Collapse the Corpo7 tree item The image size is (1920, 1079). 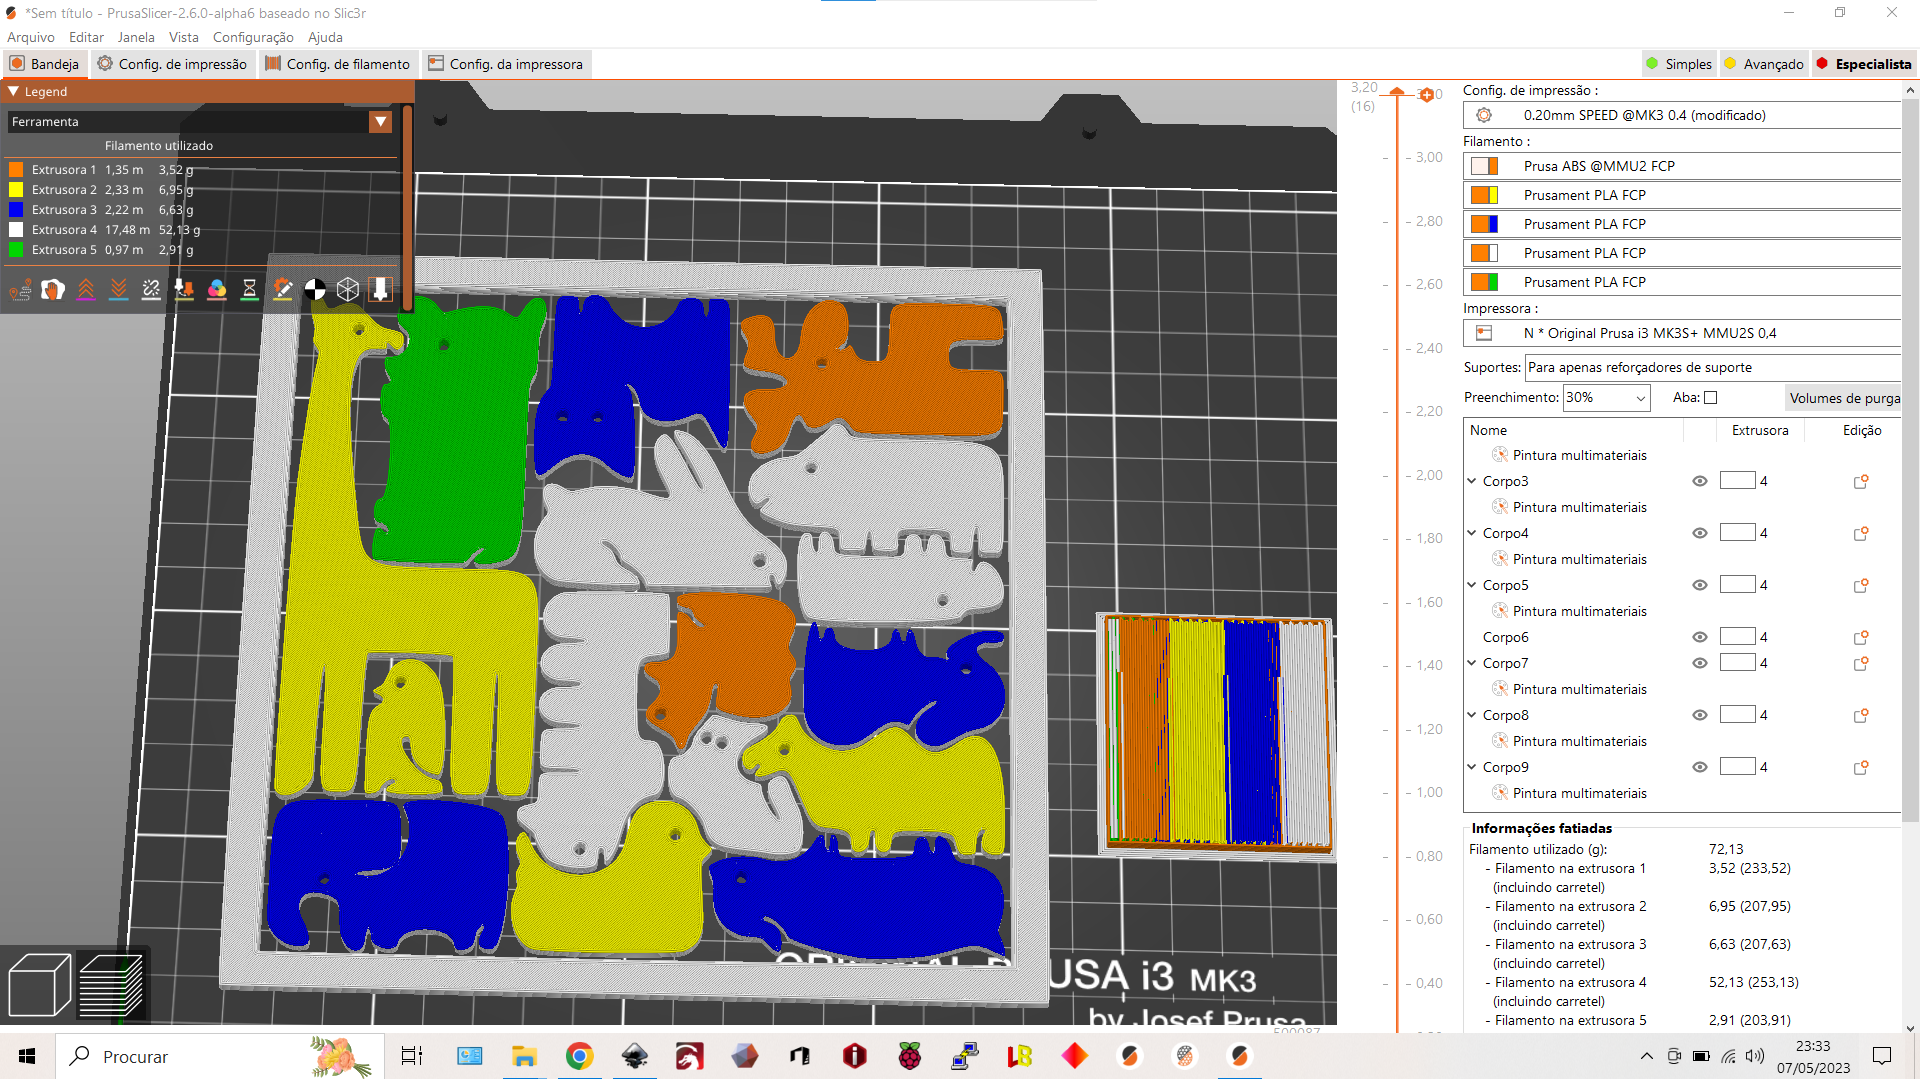(1472, 663)
